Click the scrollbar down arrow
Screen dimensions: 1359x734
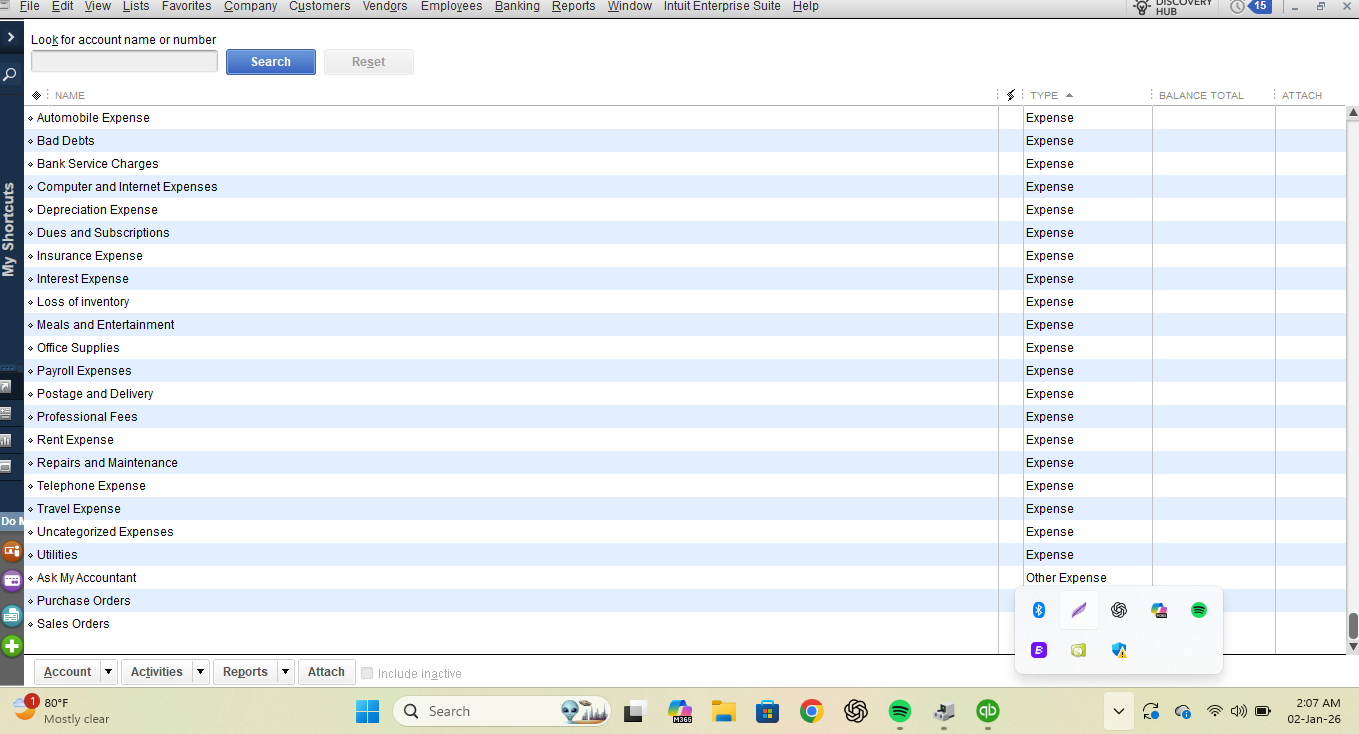point(1353,647)
